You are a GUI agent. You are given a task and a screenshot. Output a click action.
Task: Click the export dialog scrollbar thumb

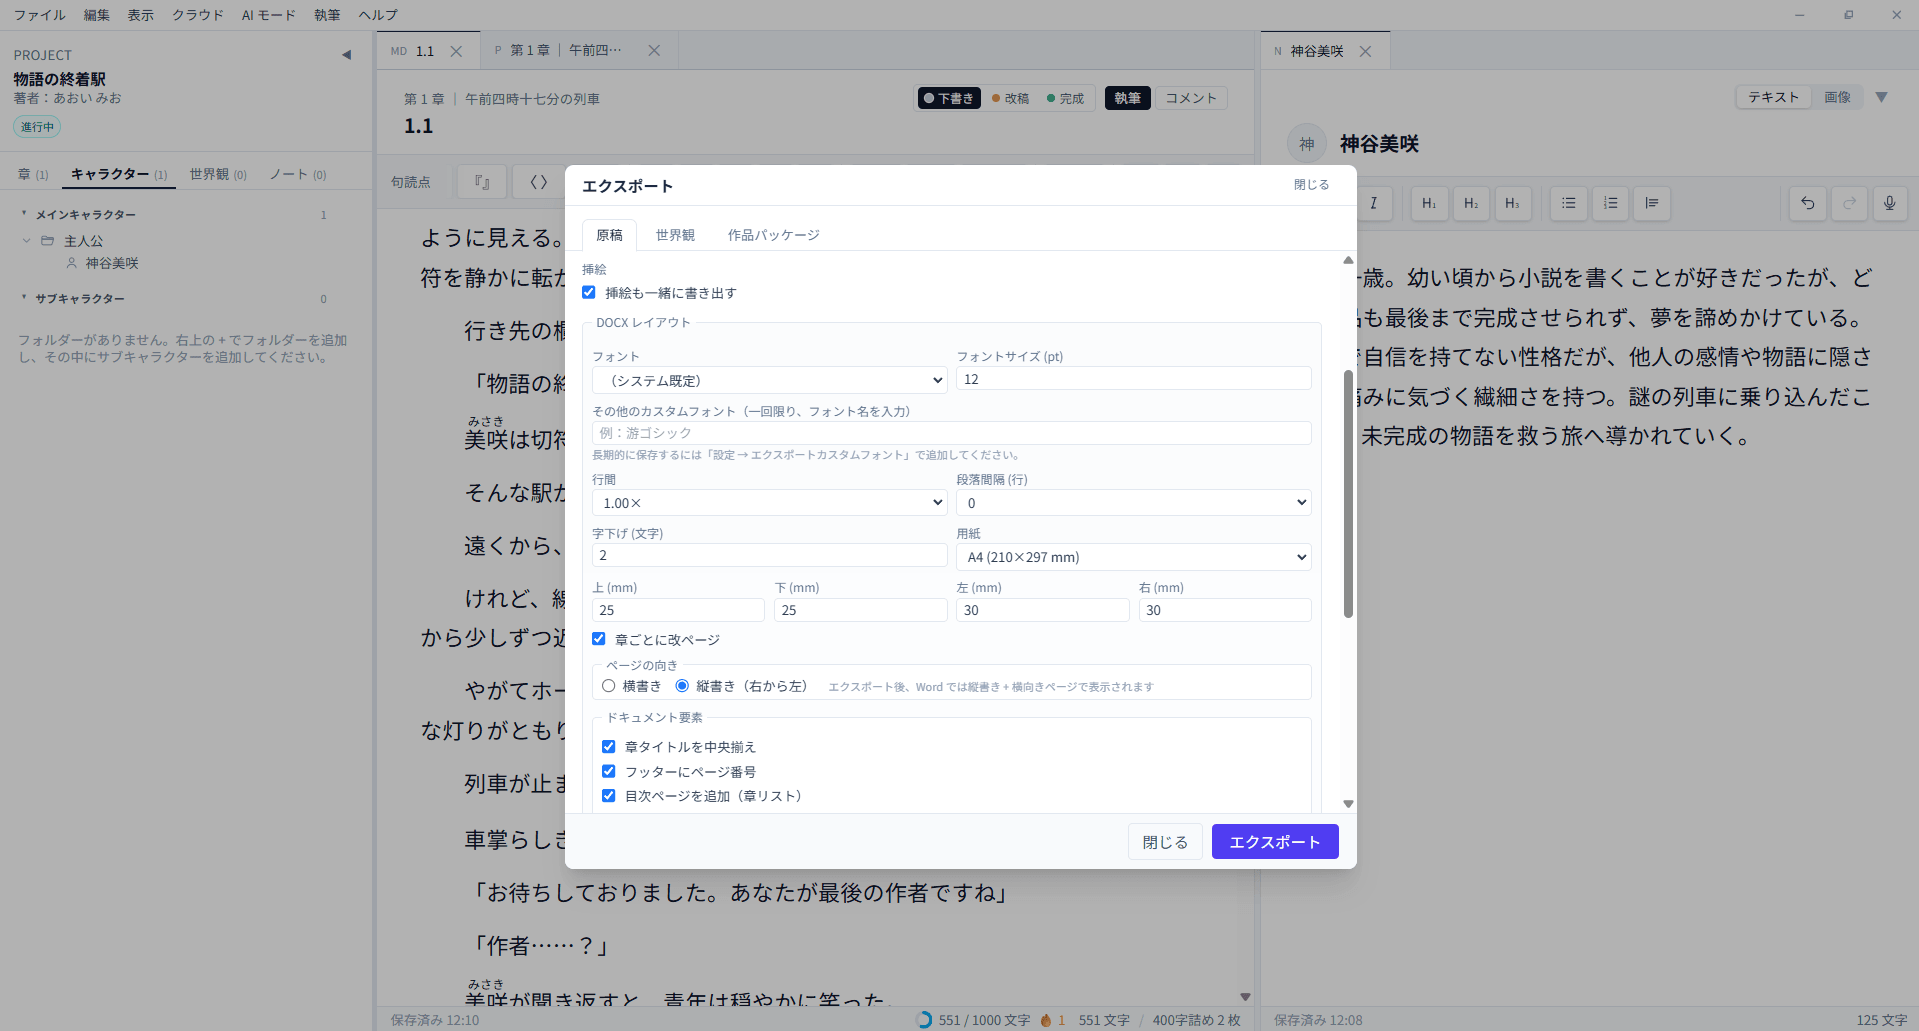1348,494
